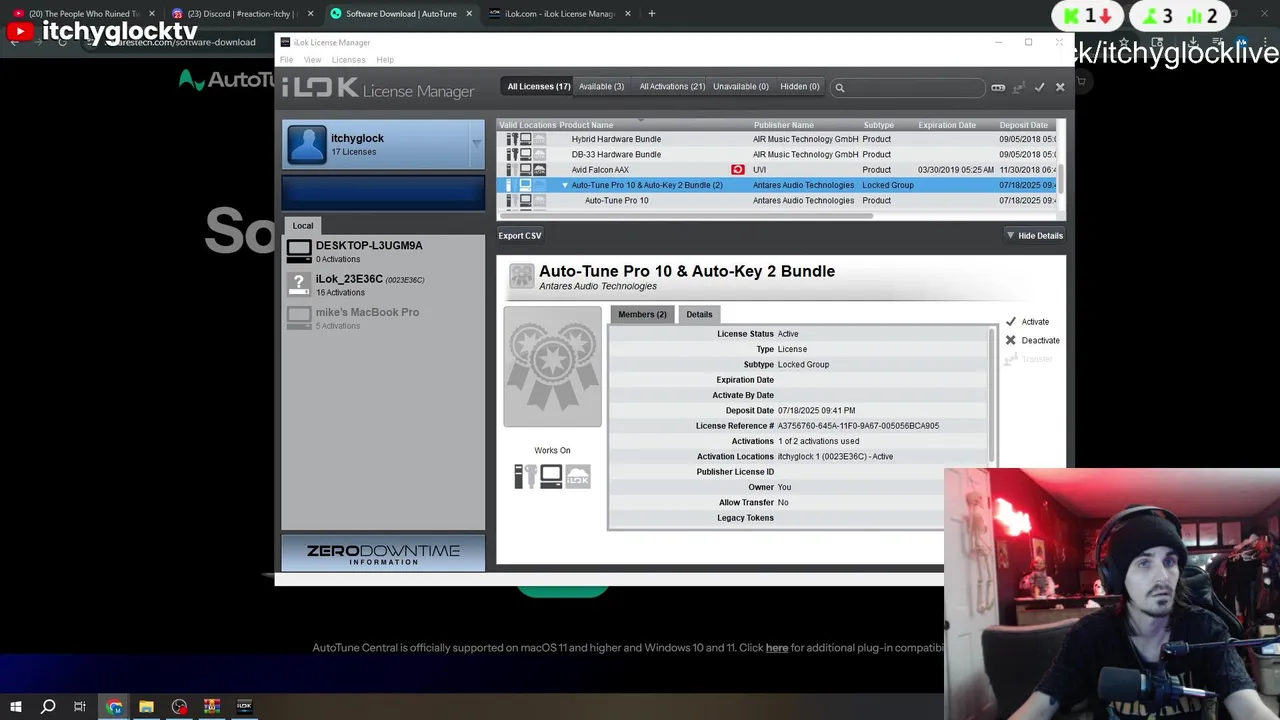
Task: Open WinRAR from the taskbar
Action: point(211,707)
